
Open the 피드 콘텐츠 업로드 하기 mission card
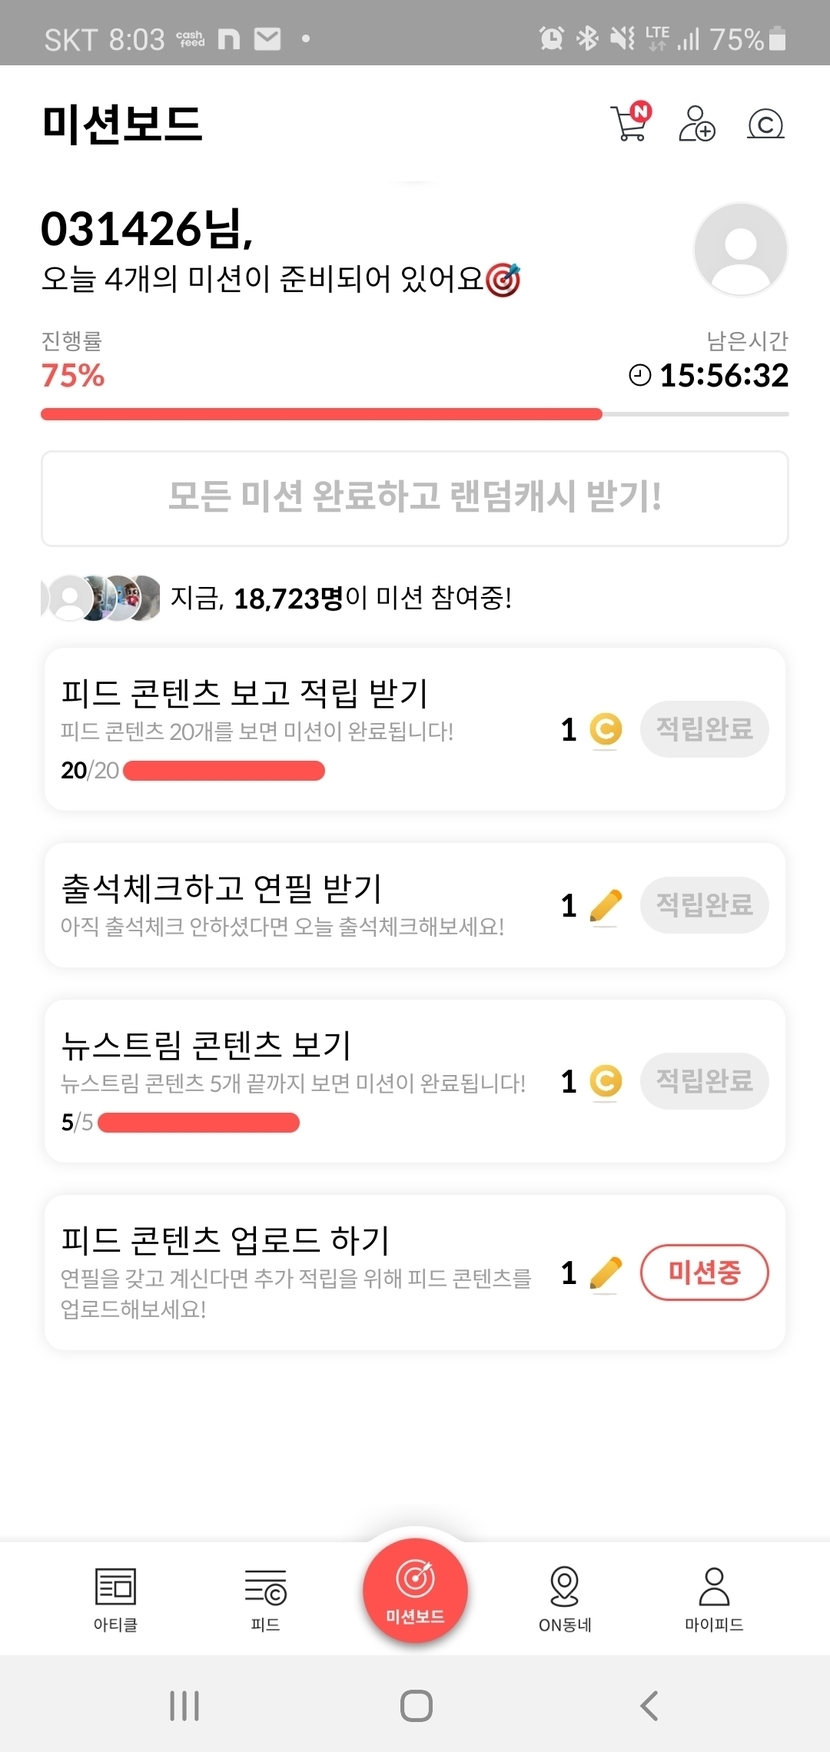300,1272
